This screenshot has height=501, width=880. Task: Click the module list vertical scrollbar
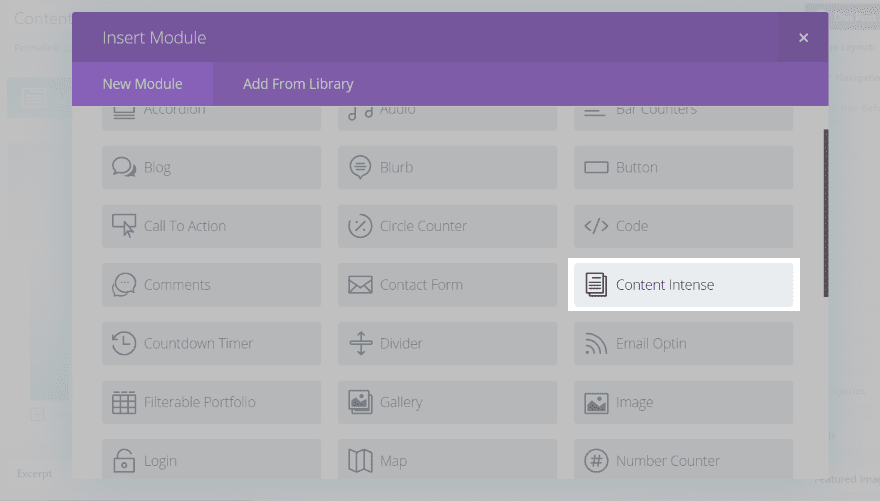pos(825,212)
